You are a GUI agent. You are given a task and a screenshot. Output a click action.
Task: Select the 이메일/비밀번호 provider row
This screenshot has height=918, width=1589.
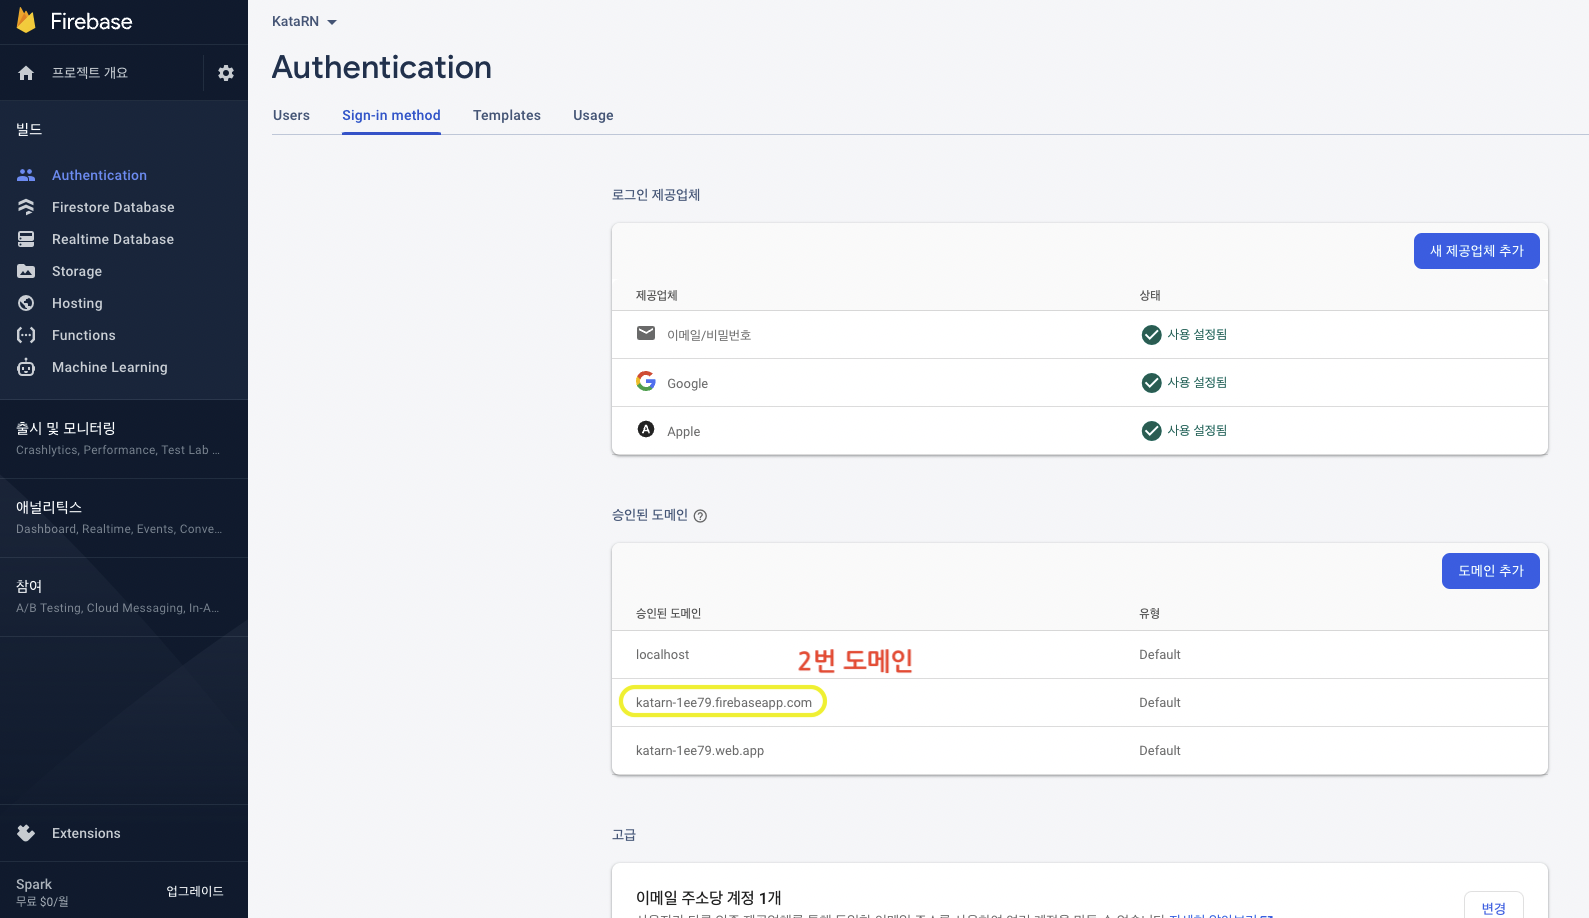[1079, 335]
